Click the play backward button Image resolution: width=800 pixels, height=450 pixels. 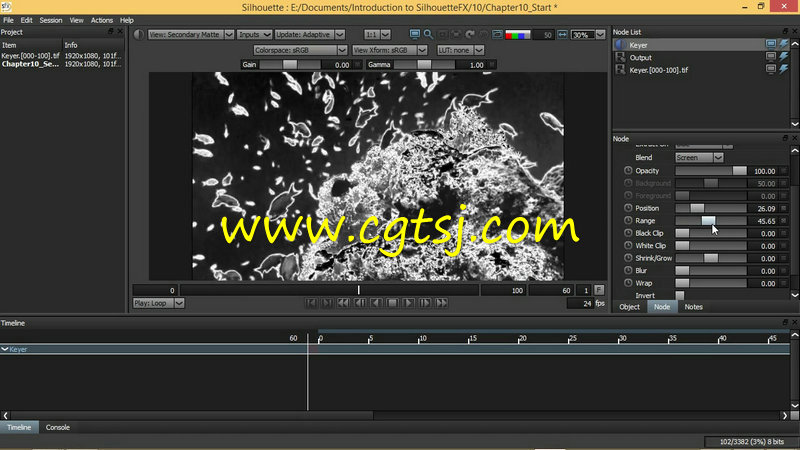click(376, 303)
